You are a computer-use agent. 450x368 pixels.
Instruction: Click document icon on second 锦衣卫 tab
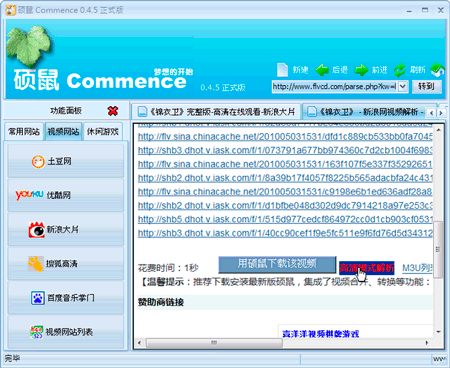click(312, 112)
